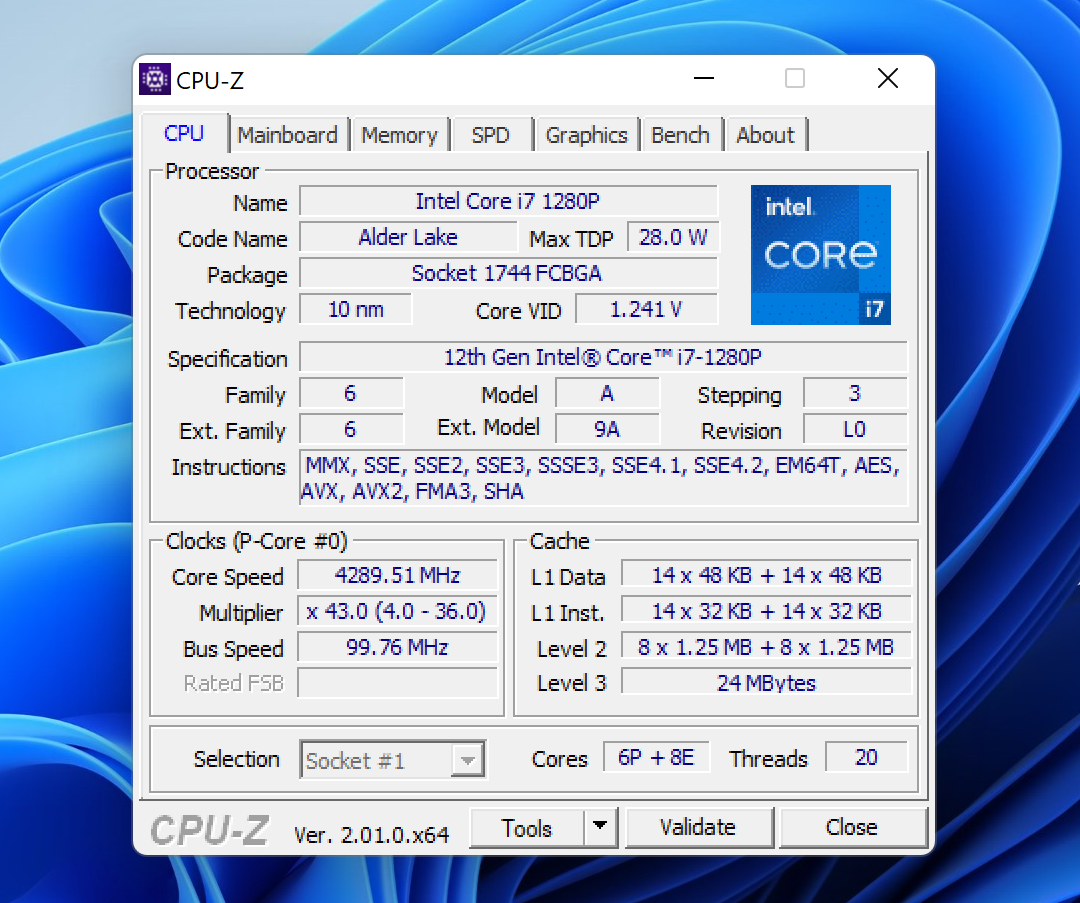Click the Level 2 cache value
The height and width of the screenshot is (903, 1080).
tap(767, 647)
